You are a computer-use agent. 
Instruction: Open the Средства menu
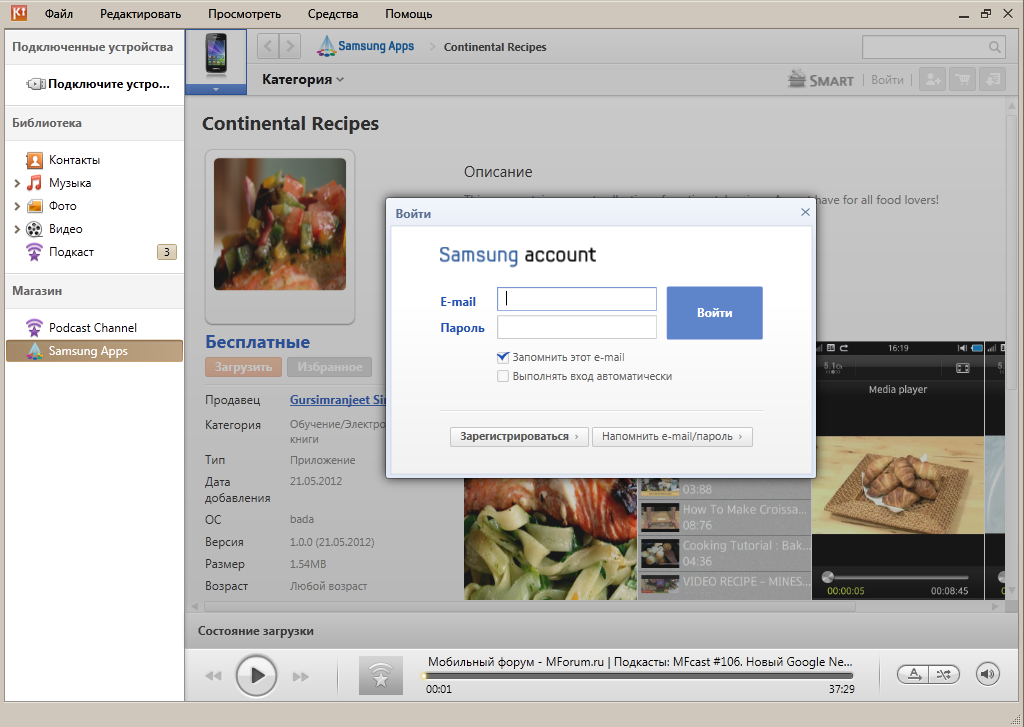[x=334, y=14]
